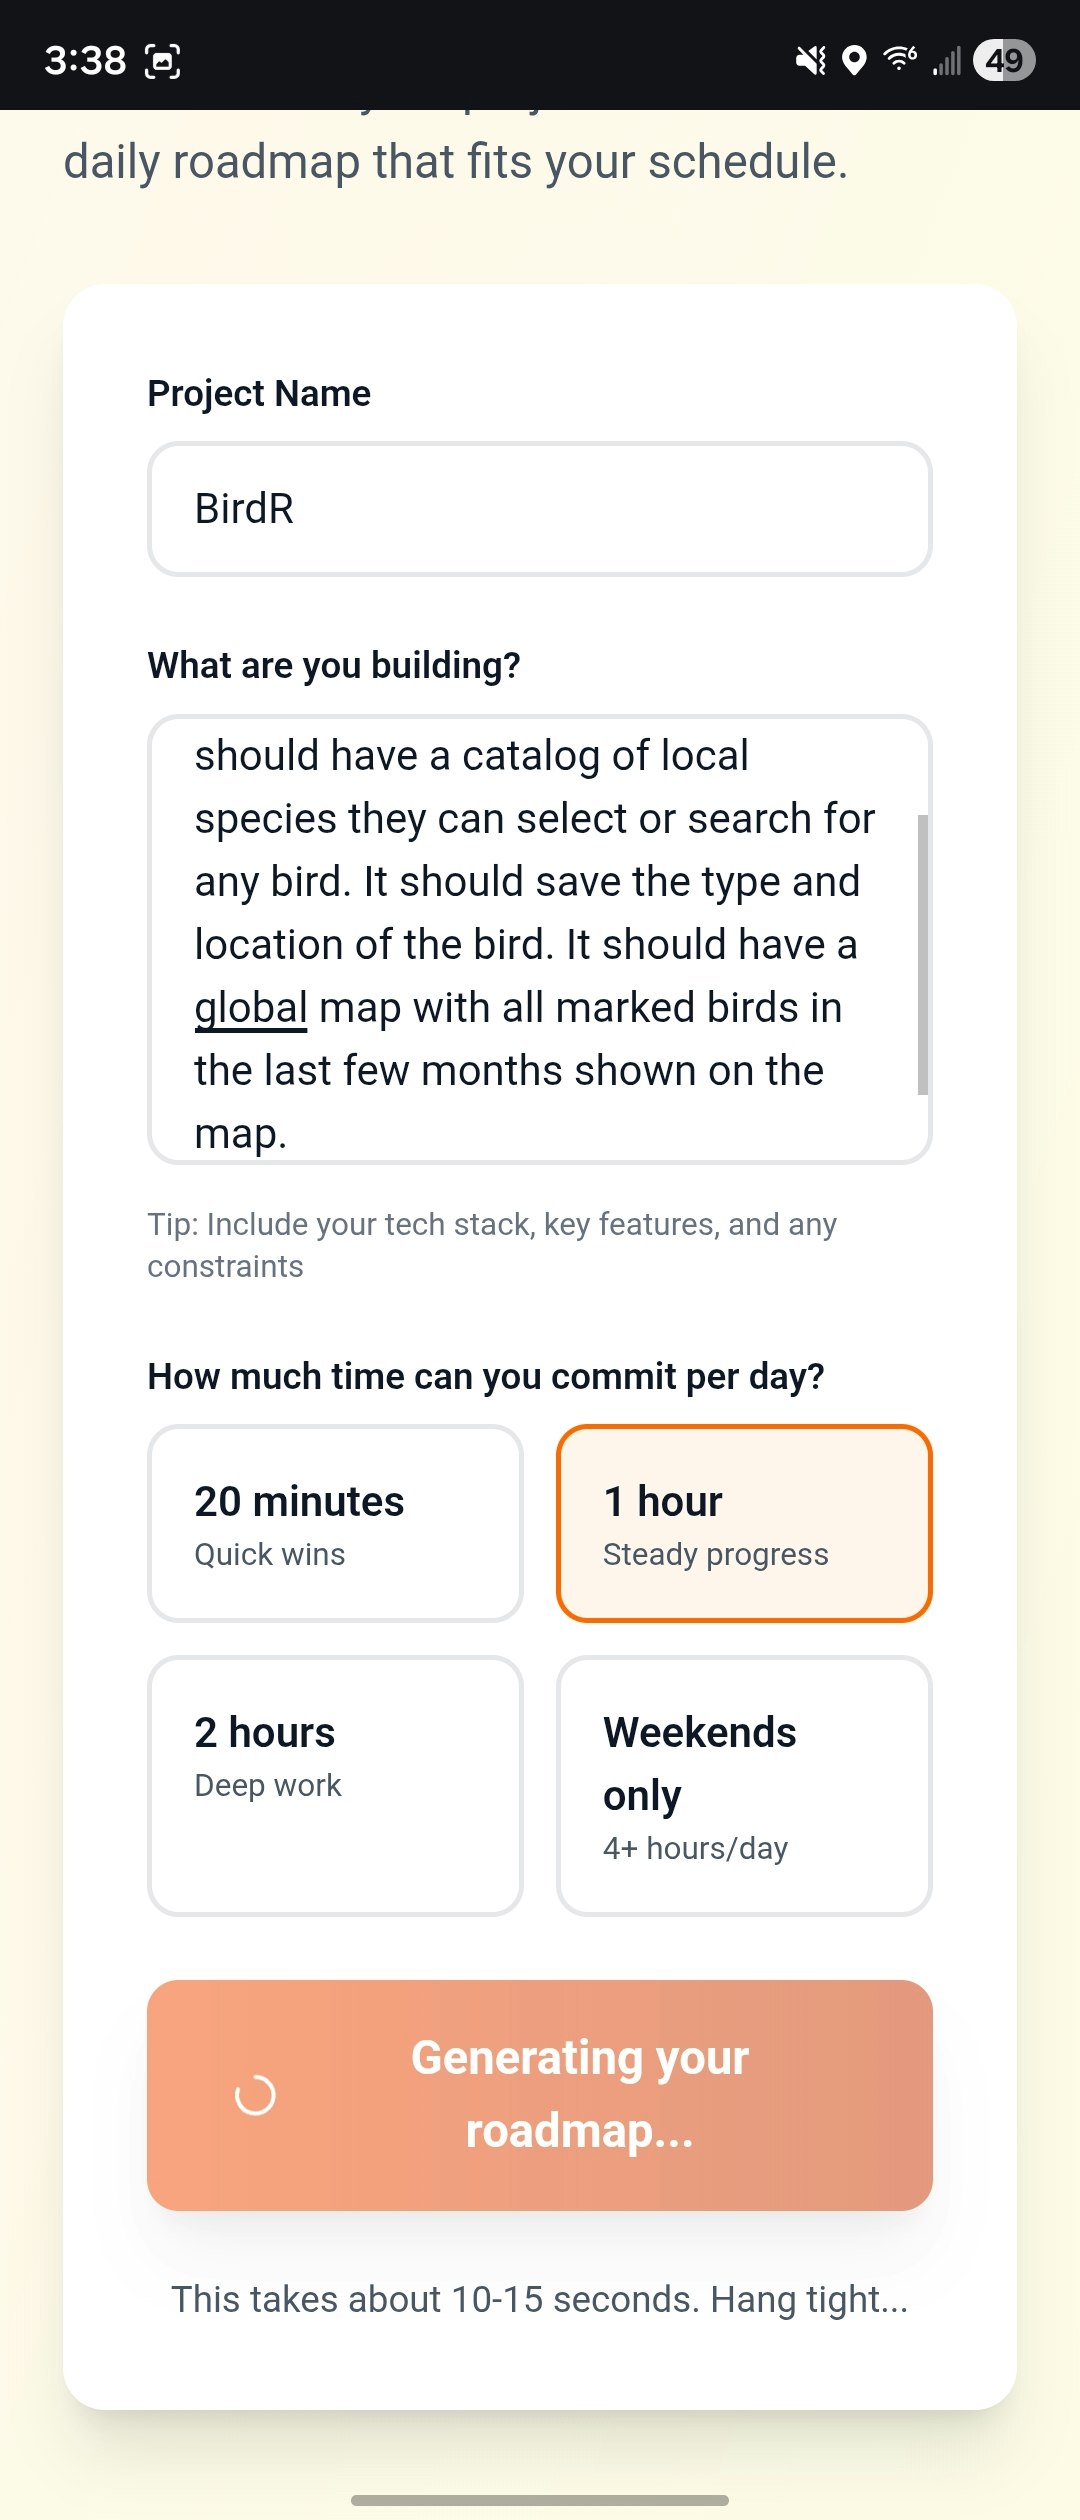Tap the signal strength icon

tap(944, 60)
